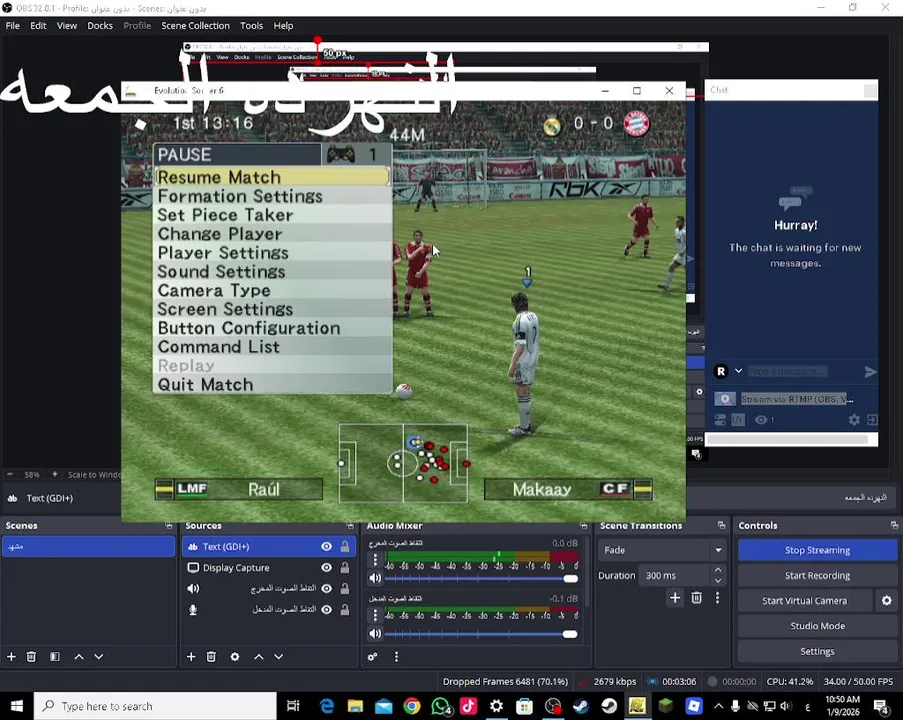
Task: Open the Scene Collection menu
Action: [195, 25]
